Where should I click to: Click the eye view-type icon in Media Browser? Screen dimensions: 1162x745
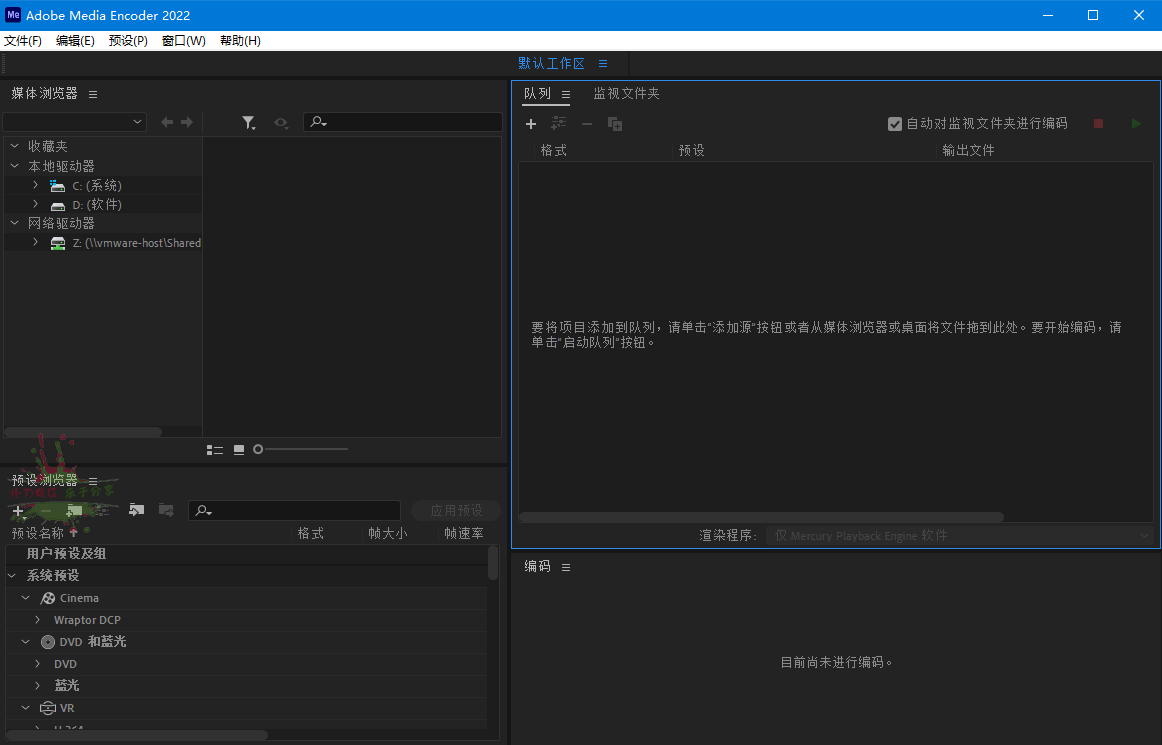coord(282,122)
